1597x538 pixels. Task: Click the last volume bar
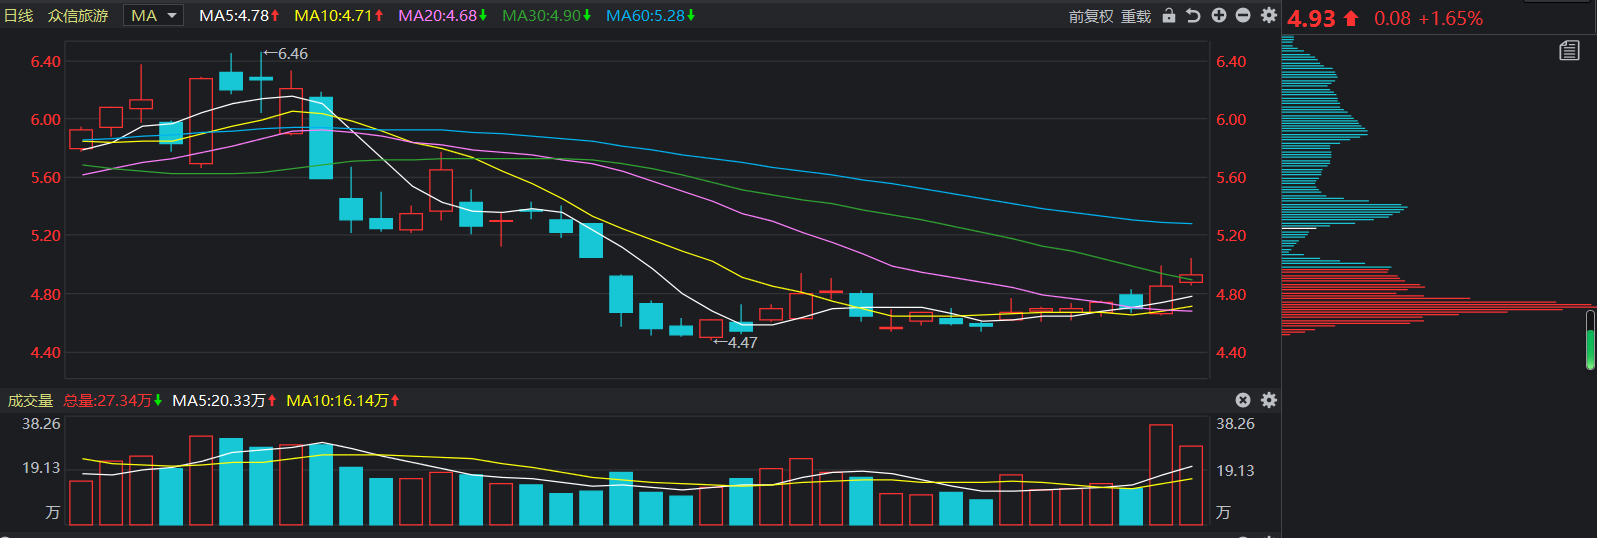pos(1191,485)
